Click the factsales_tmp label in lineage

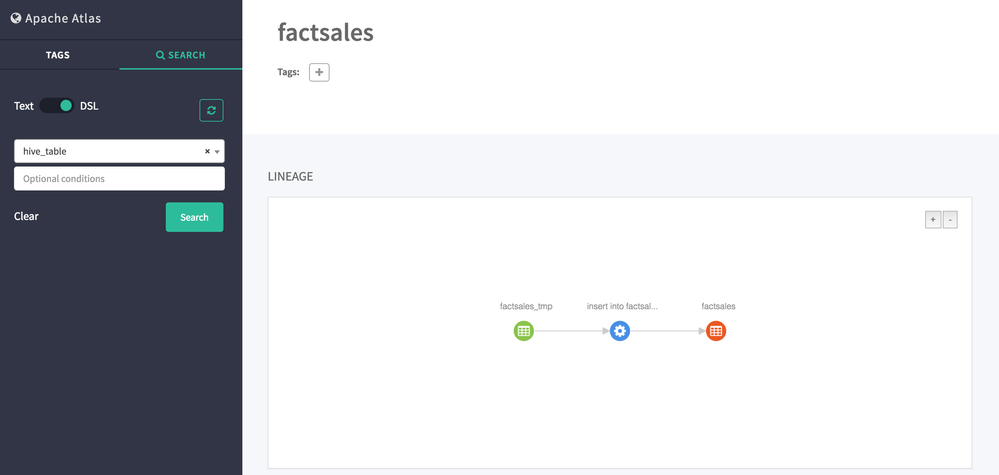[x=526, y=306]
